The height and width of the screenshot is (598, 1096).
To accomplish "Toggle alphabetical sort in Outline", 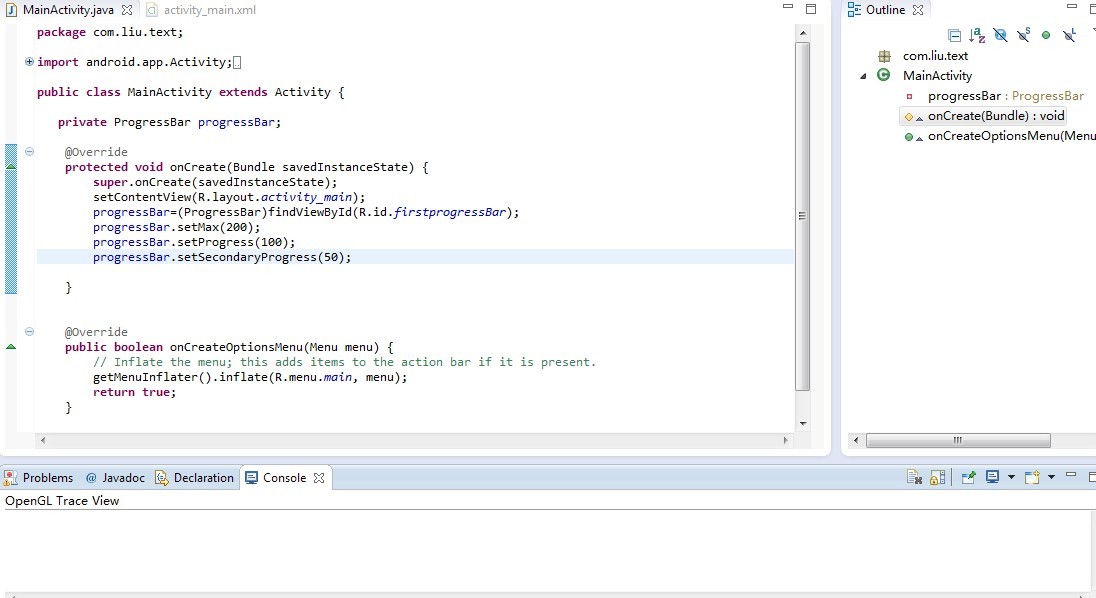I will pos(977,35).
